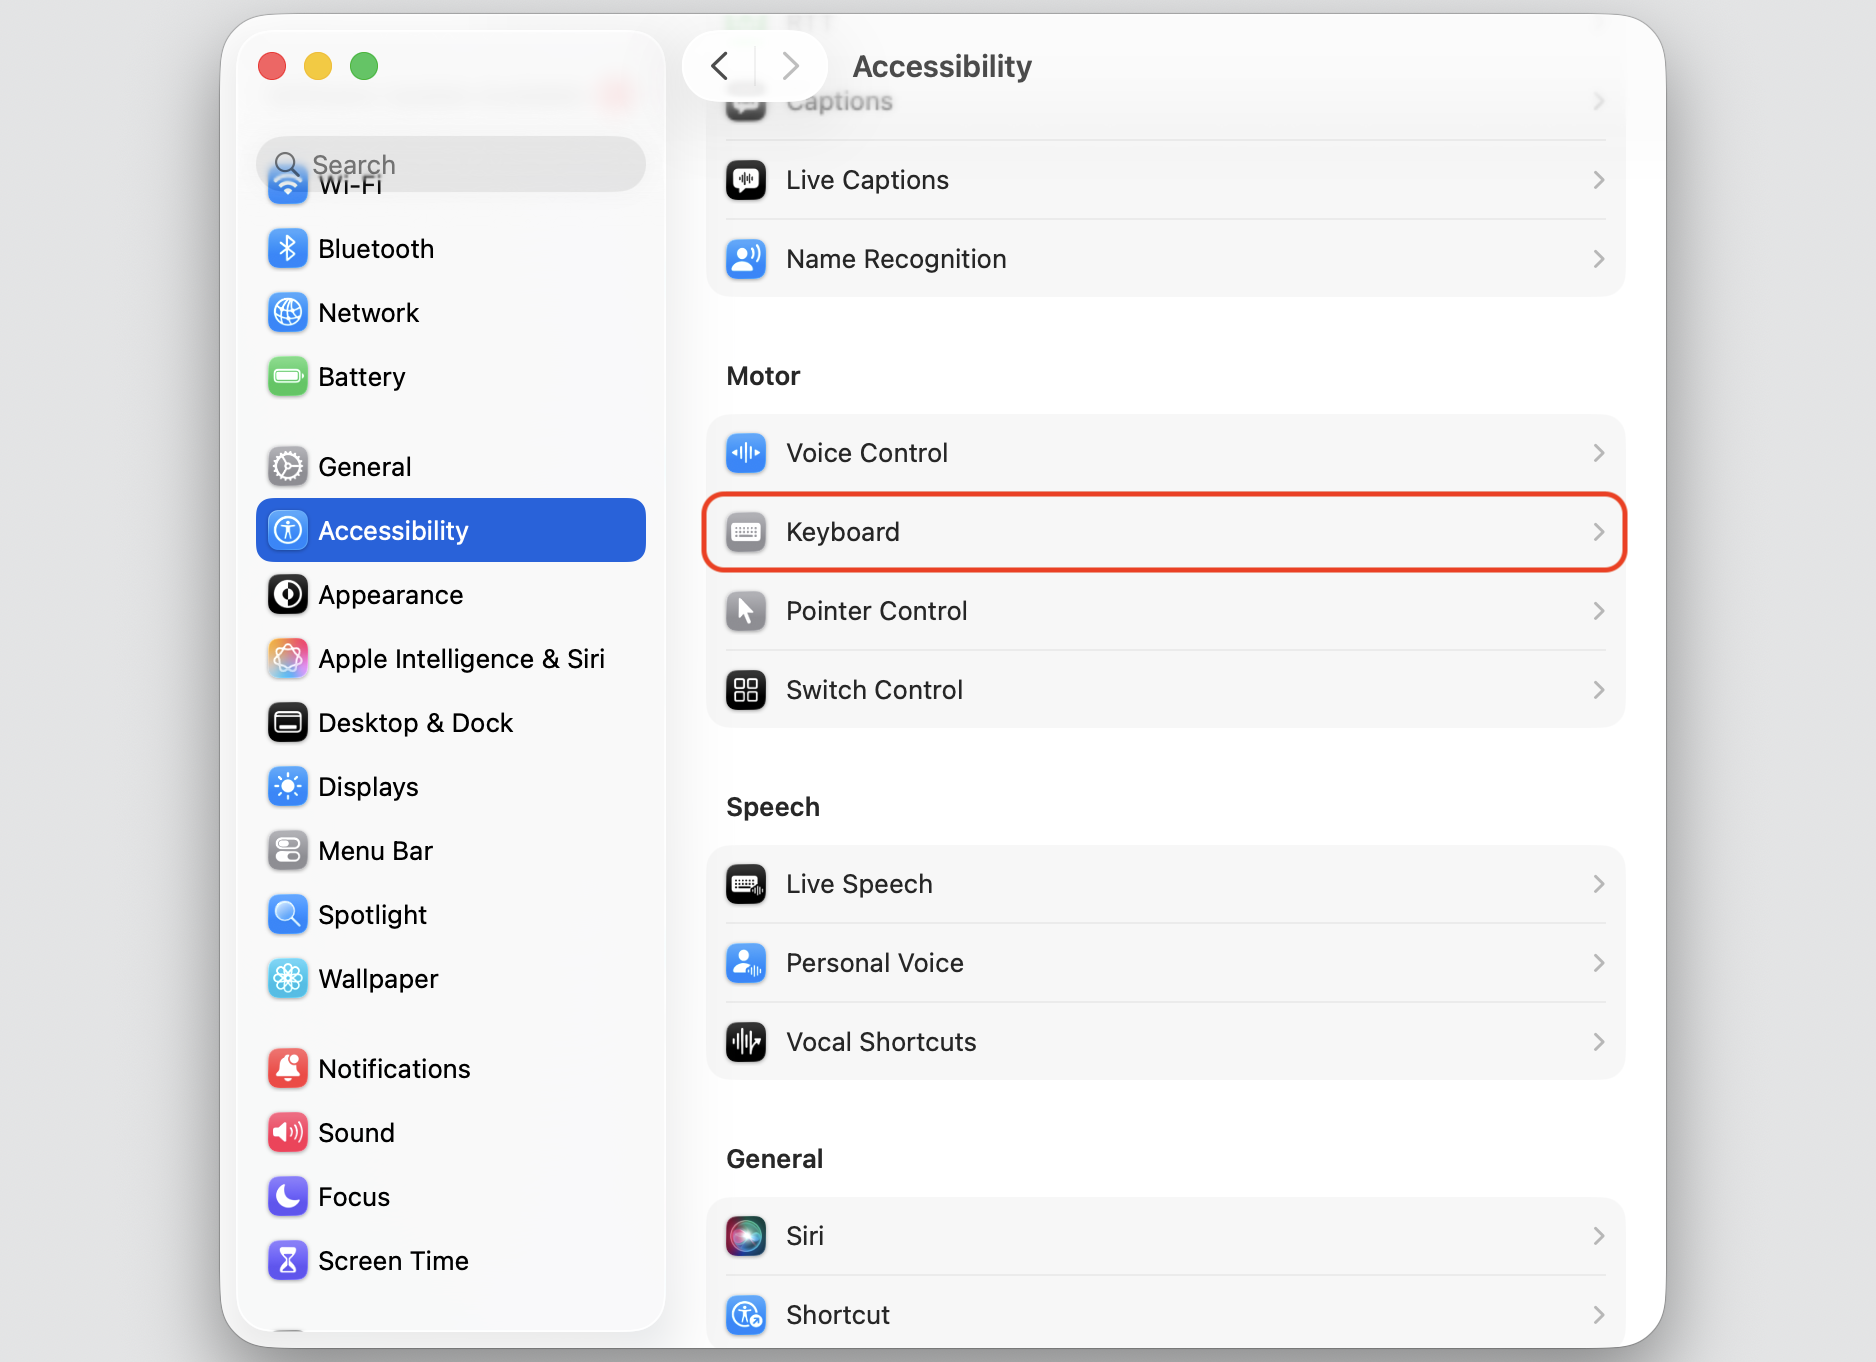Viewport: 1876px width, 1362px height.
Task: Click the Spotlight magnifier icon
Action: coord(288,915)
